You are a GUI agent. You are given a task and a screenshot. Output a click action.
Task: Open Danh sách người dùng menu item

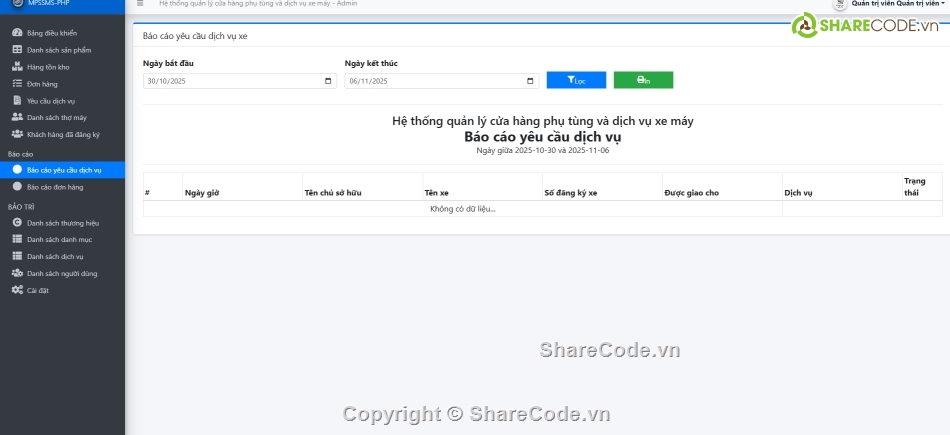62,273
